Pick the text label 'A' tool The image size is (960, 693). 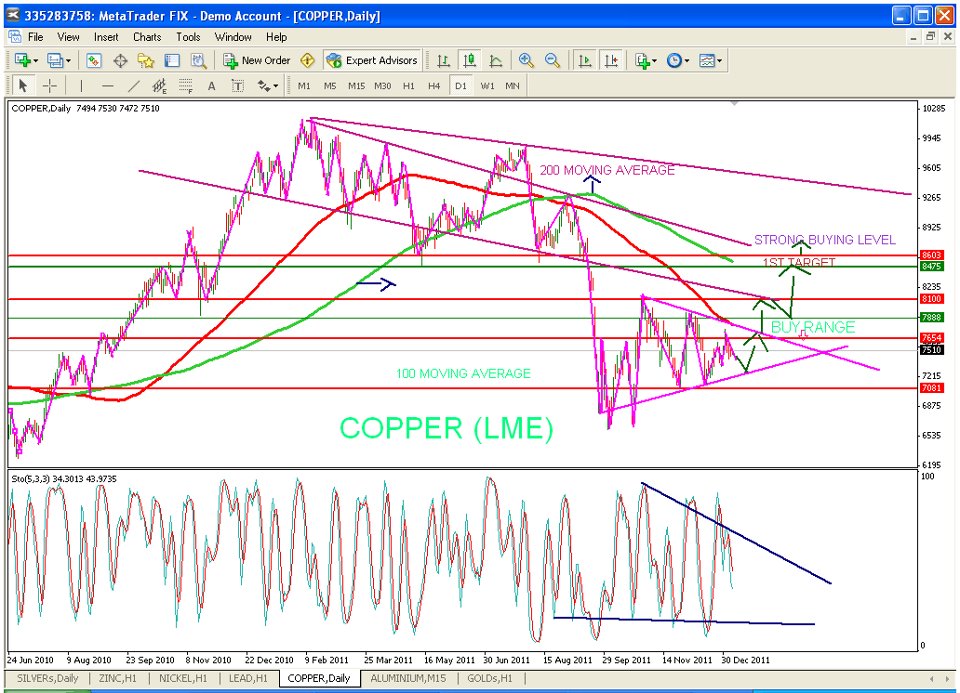212,86
